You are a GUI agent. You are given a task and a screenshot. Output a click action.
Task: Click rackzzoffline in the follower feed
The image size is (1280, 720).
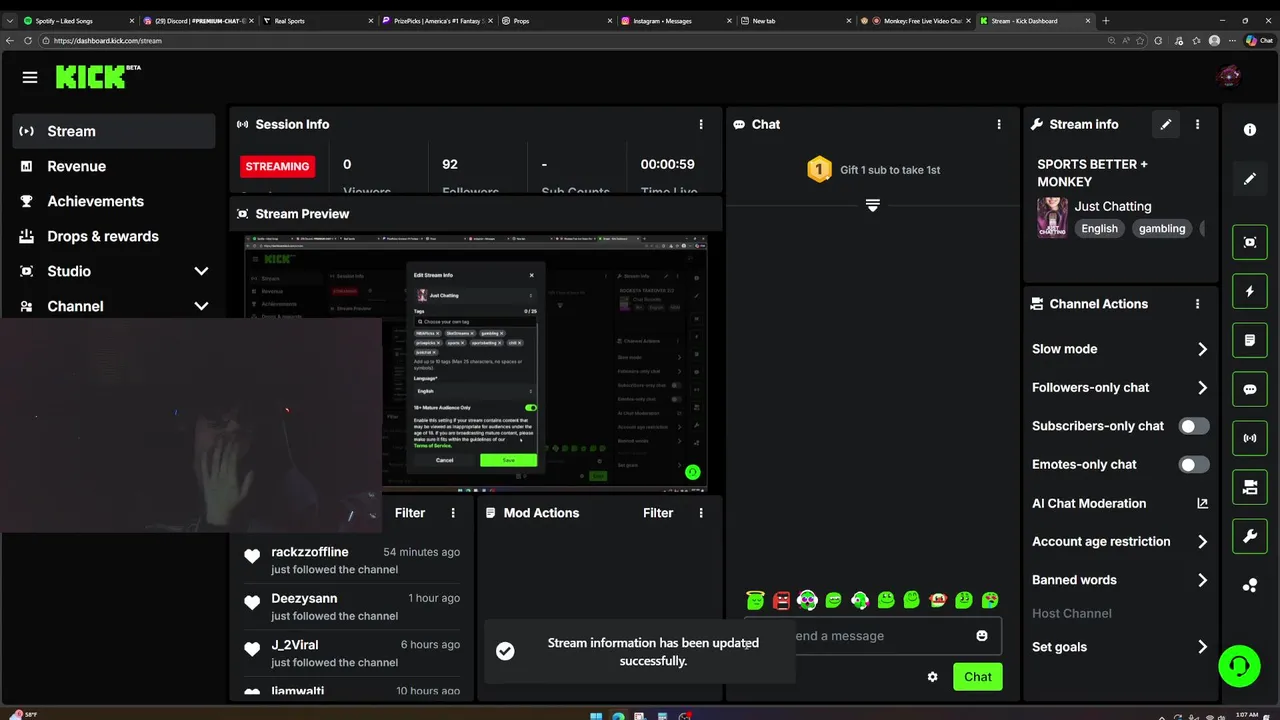(310, 552)
